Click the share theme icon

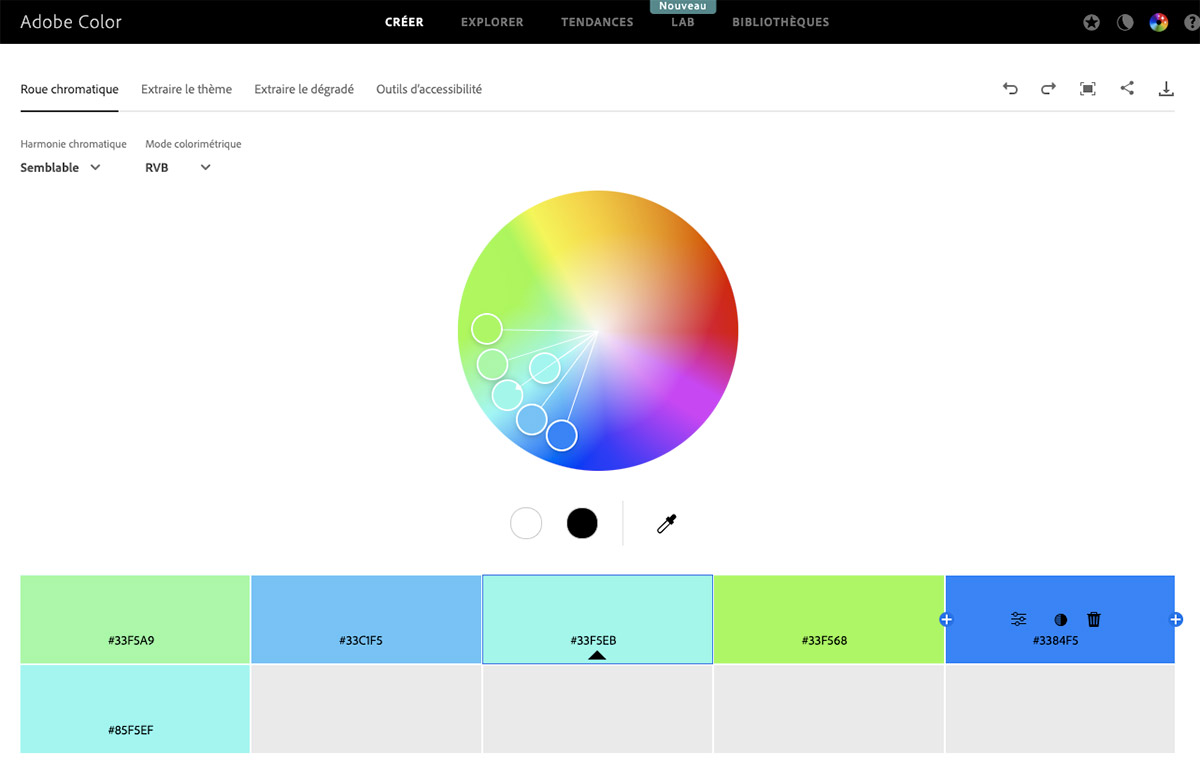click(1127, 88)
